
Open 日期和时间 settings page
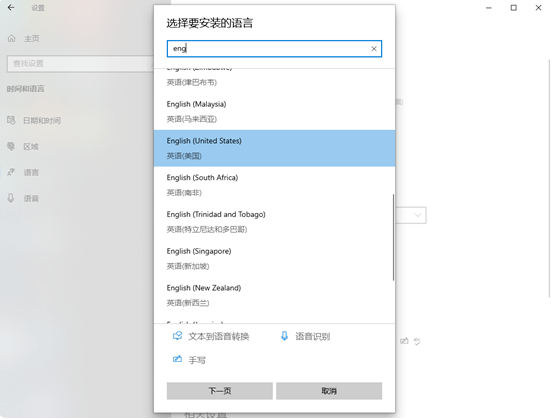coord(42,121)
